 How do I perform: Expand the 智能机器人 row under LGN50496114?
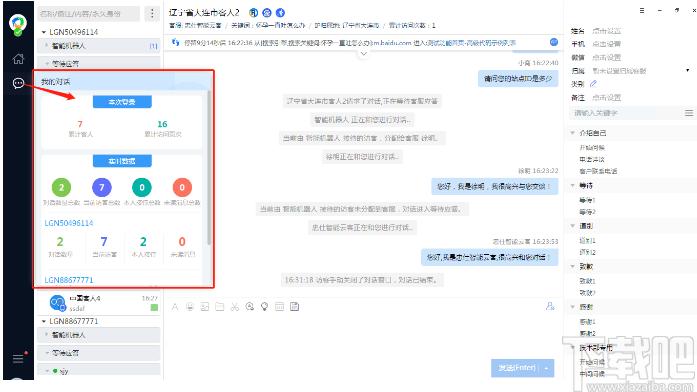(x=100, y=46)
